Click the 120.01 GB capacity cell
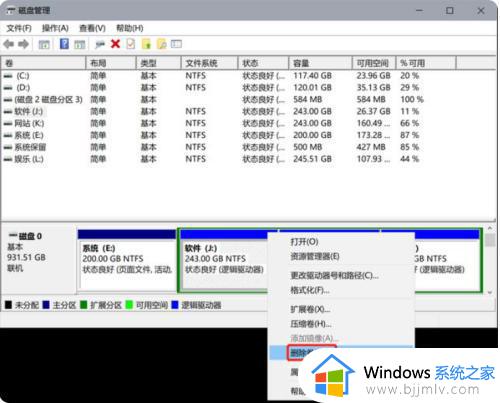 tap(313, 88)
